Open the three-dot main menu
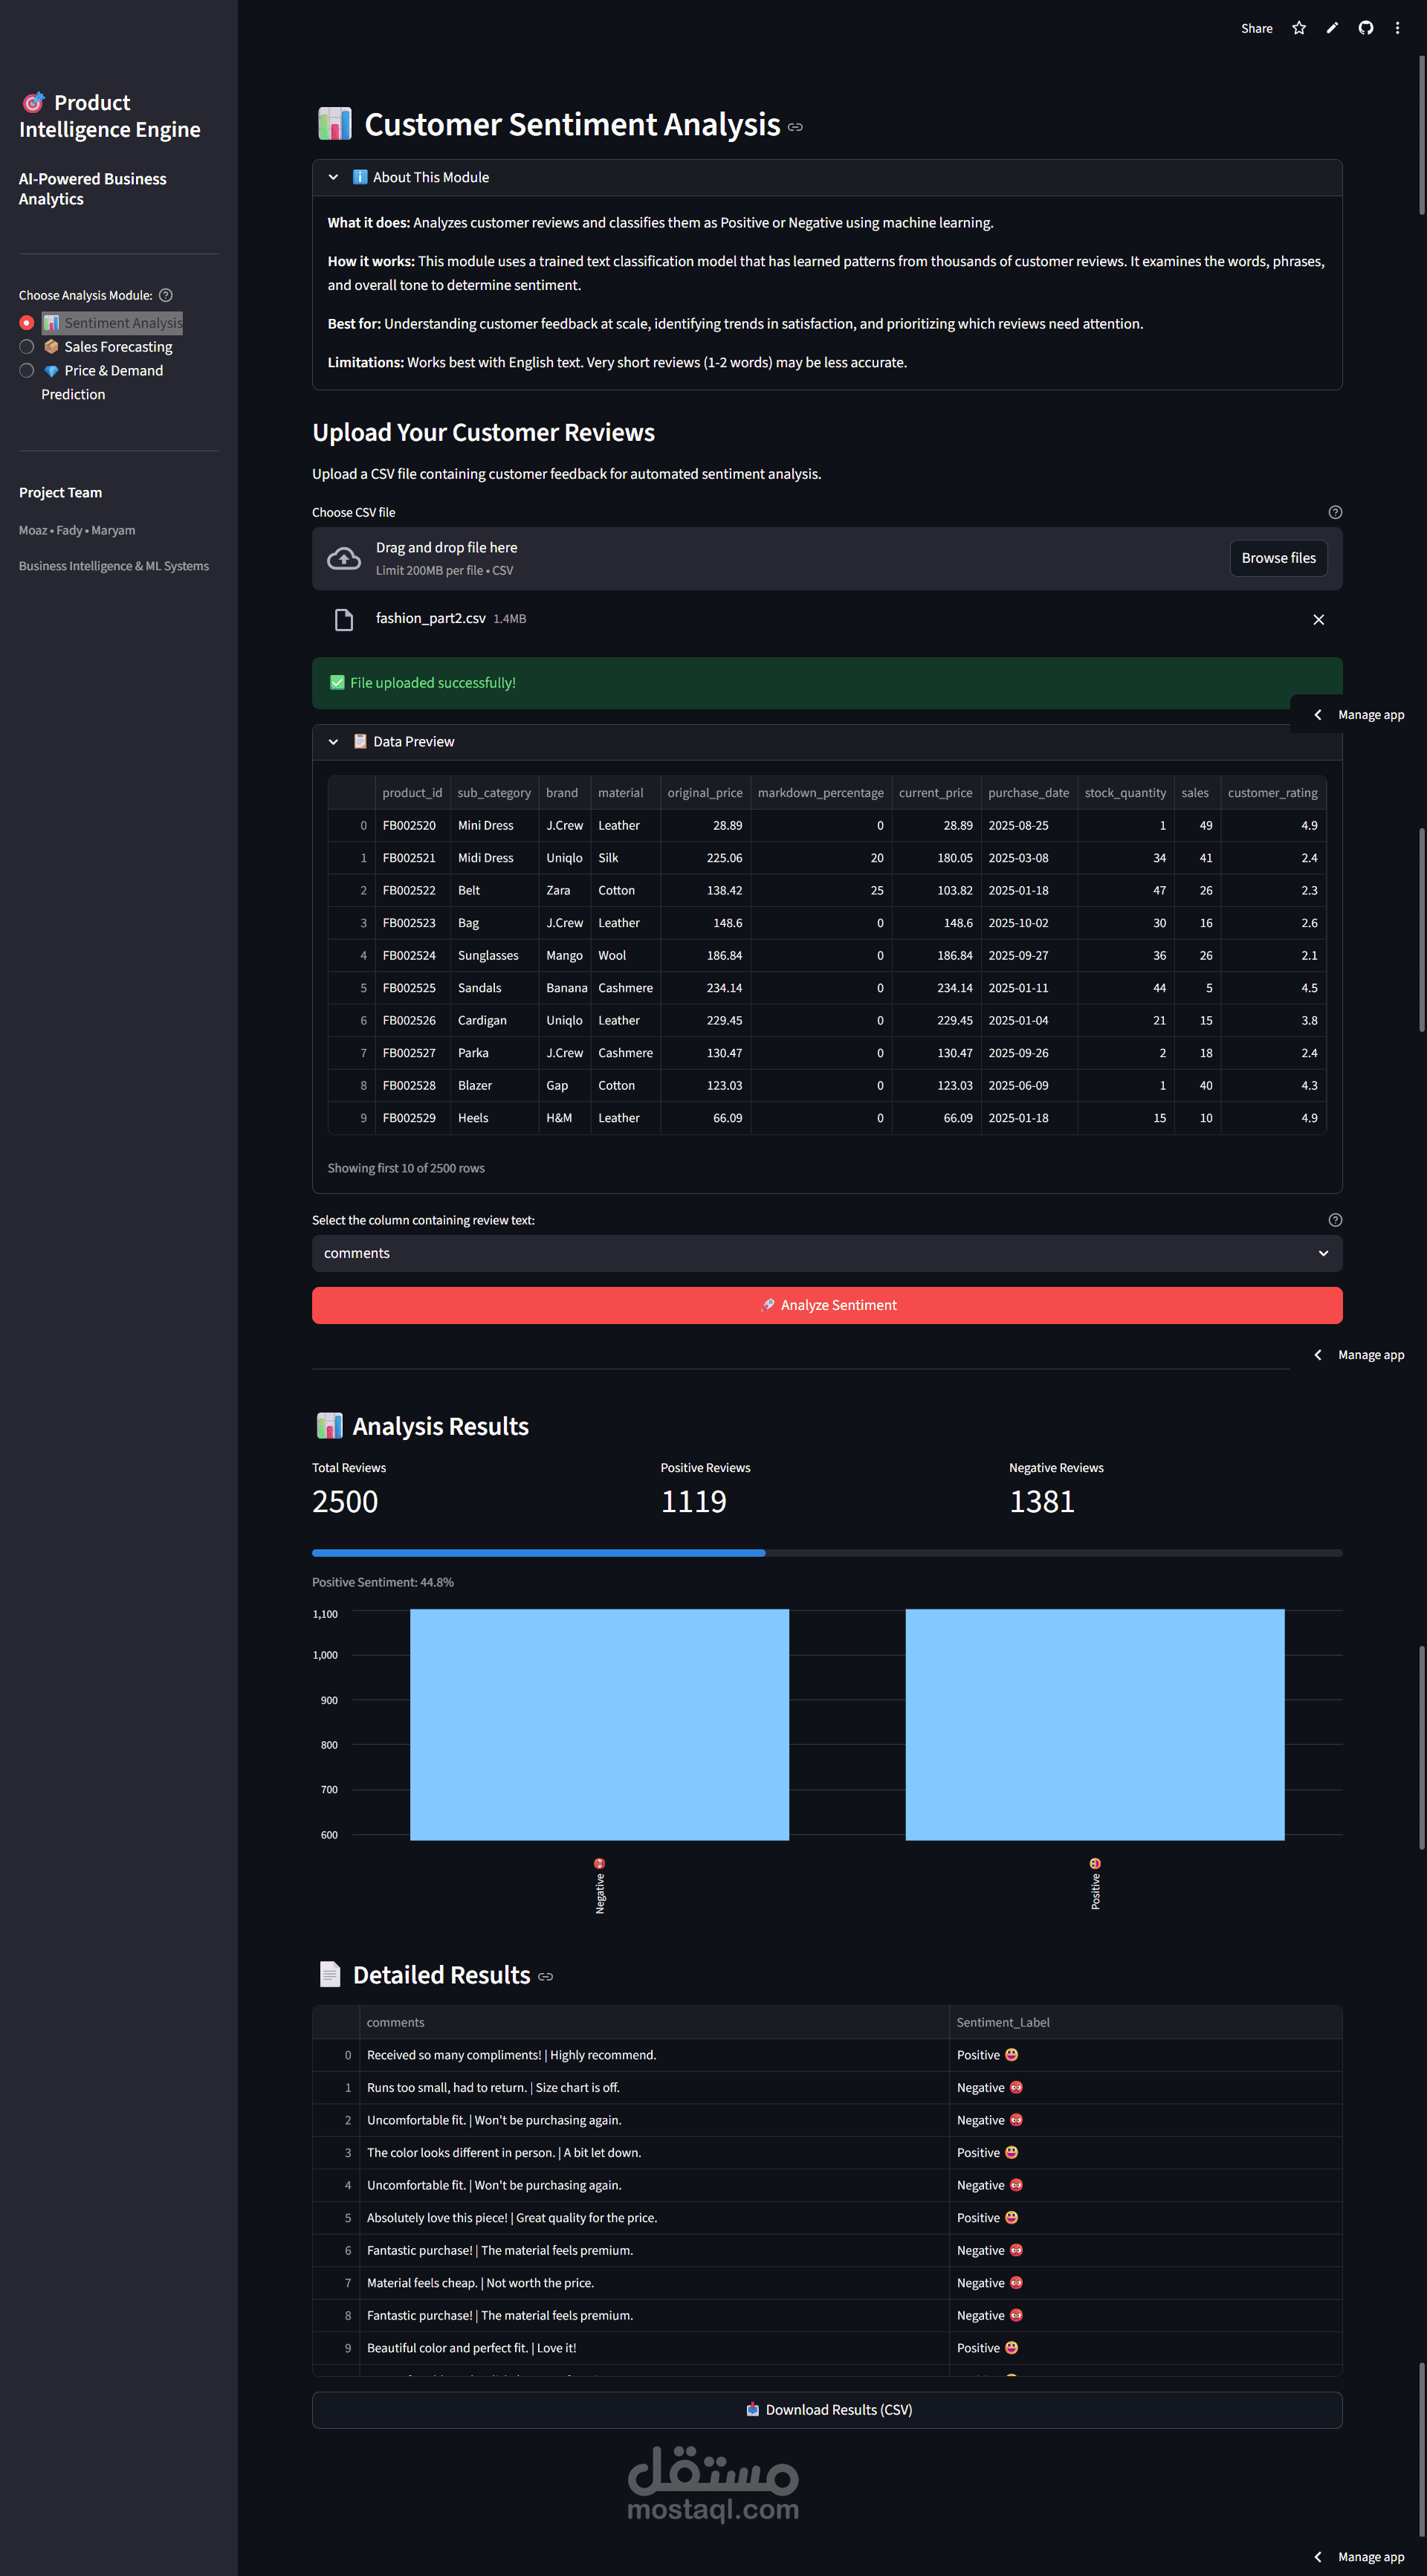 (x=1397, y=28)
